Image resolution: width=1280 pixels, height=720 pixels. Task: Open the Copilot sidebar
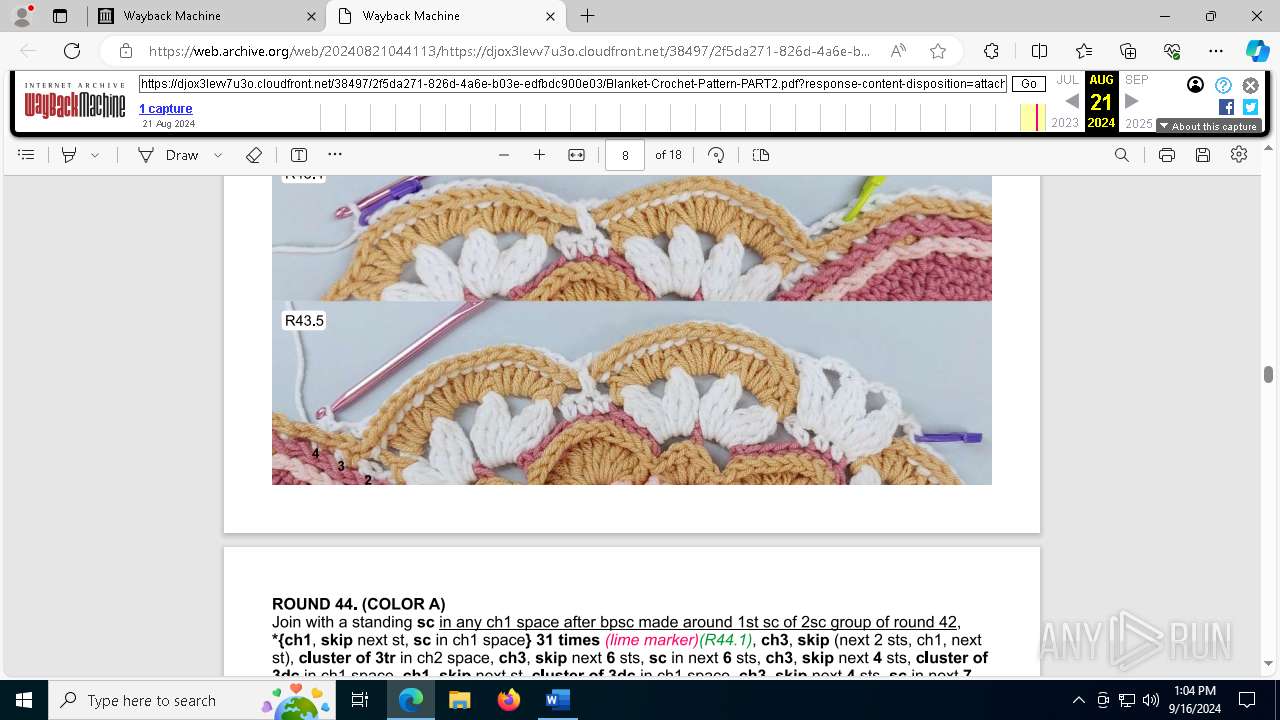click(x=1257, y=51)
